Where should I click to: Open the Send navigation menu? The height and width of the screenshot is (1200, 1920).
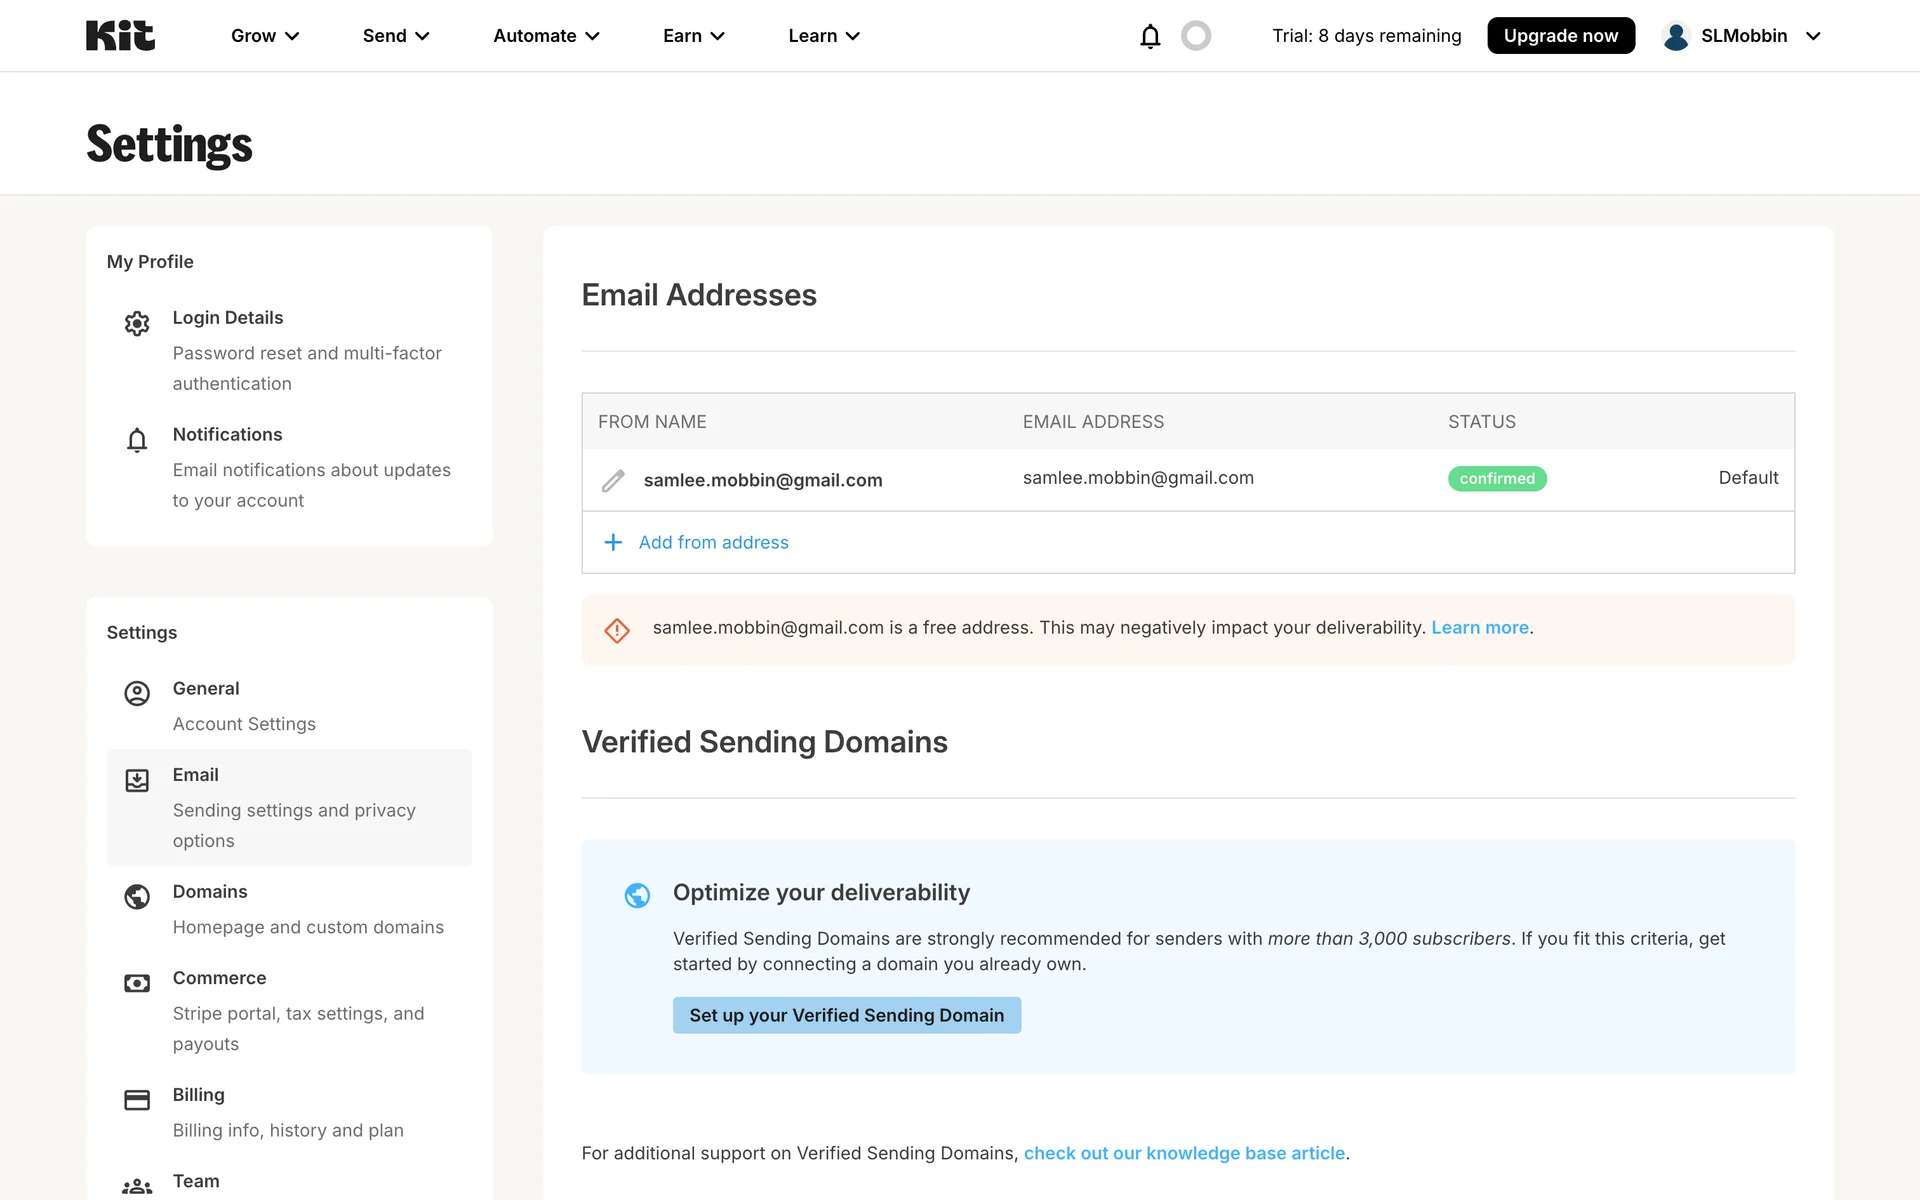click(x=396, y=36)
